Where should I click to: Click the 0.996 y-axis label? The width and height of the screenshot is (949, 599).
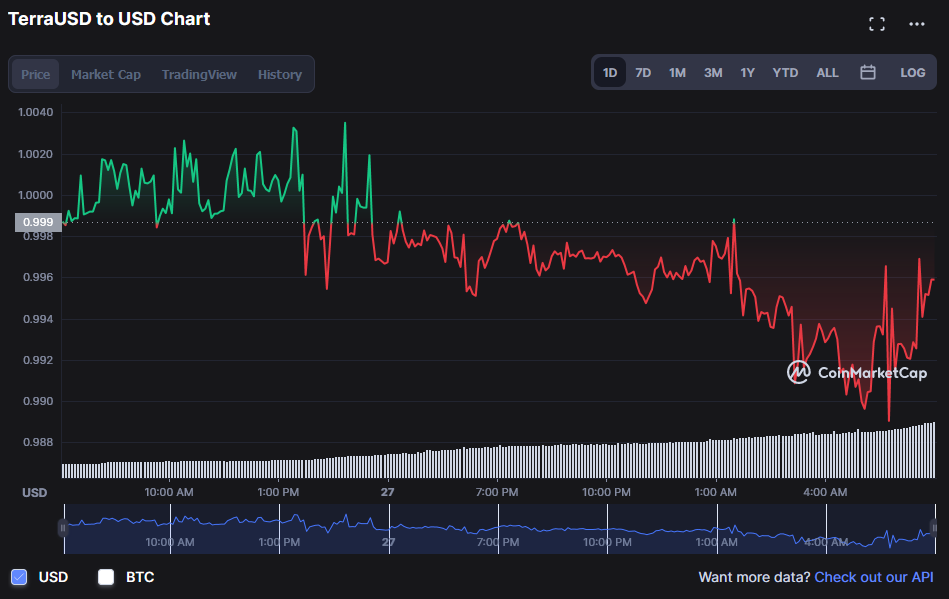click(x=38, y=277)
